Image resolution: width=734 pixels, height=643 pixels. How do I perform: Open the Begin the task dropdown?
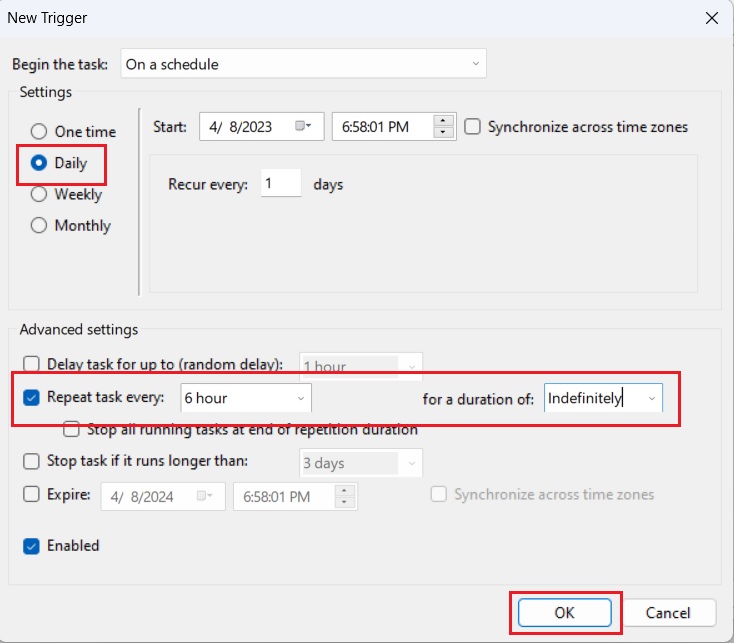coord(303,64)
